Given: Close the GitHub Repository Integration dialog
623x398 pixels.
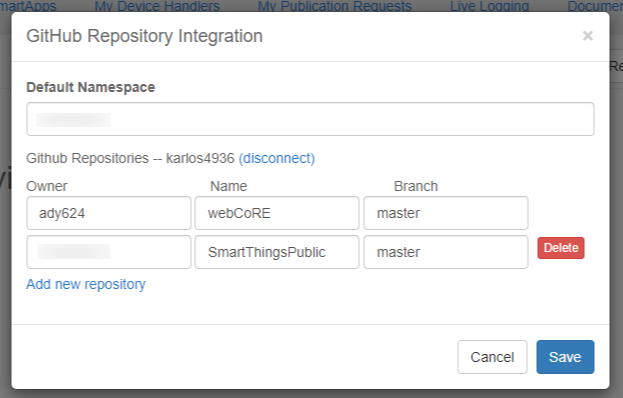Looking at the screenshot, I should [x=588, y=36].
